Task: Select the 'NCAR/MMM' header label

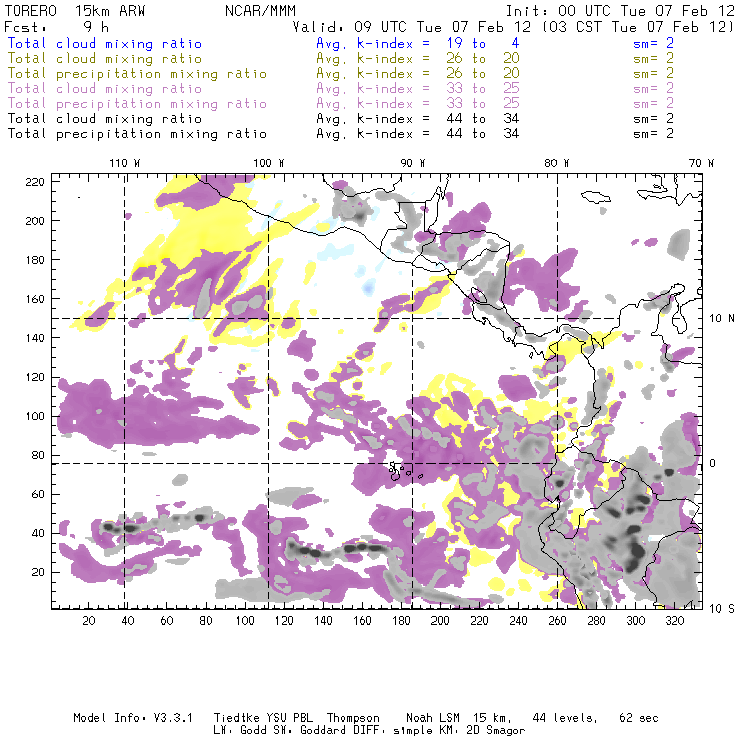Action: click(261, 11)
